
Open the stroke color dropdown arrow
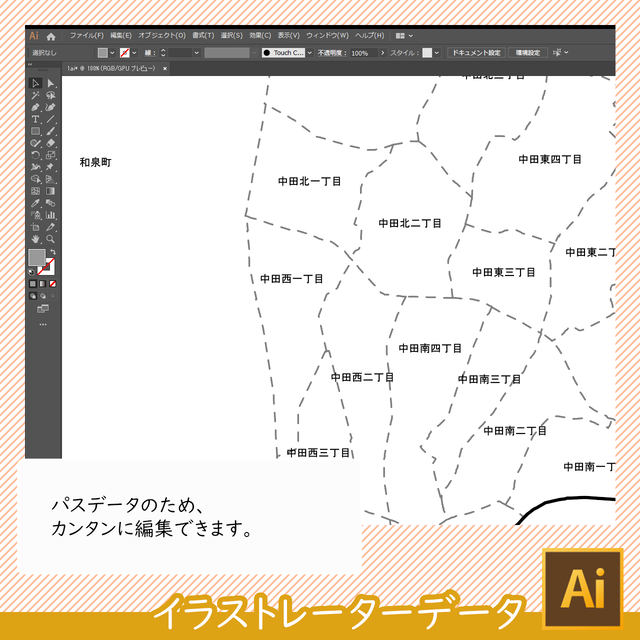(134, 53)
